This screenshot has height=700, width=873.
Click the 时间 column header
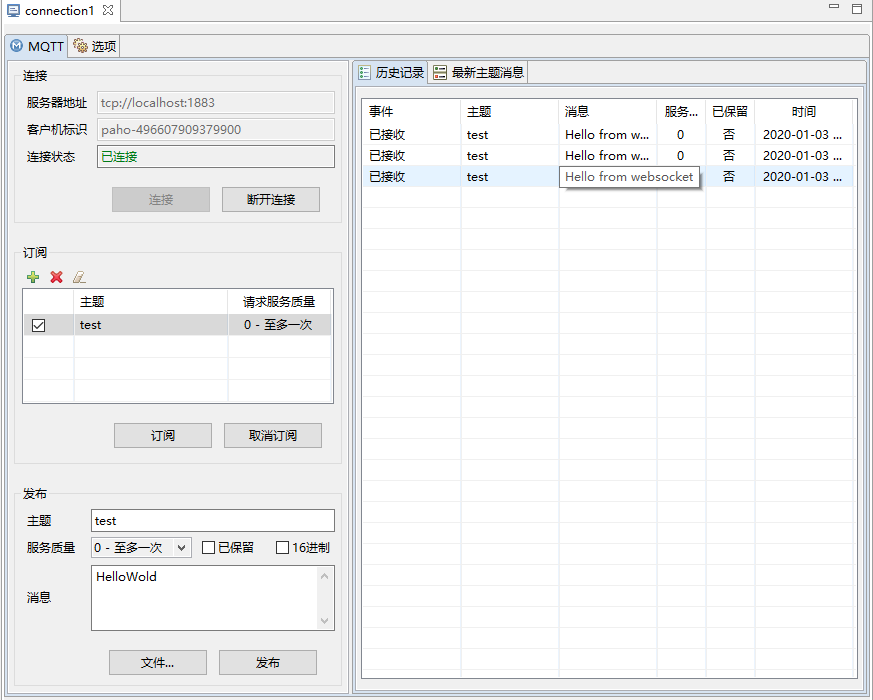pyautogui.click(x=804, y=112)
